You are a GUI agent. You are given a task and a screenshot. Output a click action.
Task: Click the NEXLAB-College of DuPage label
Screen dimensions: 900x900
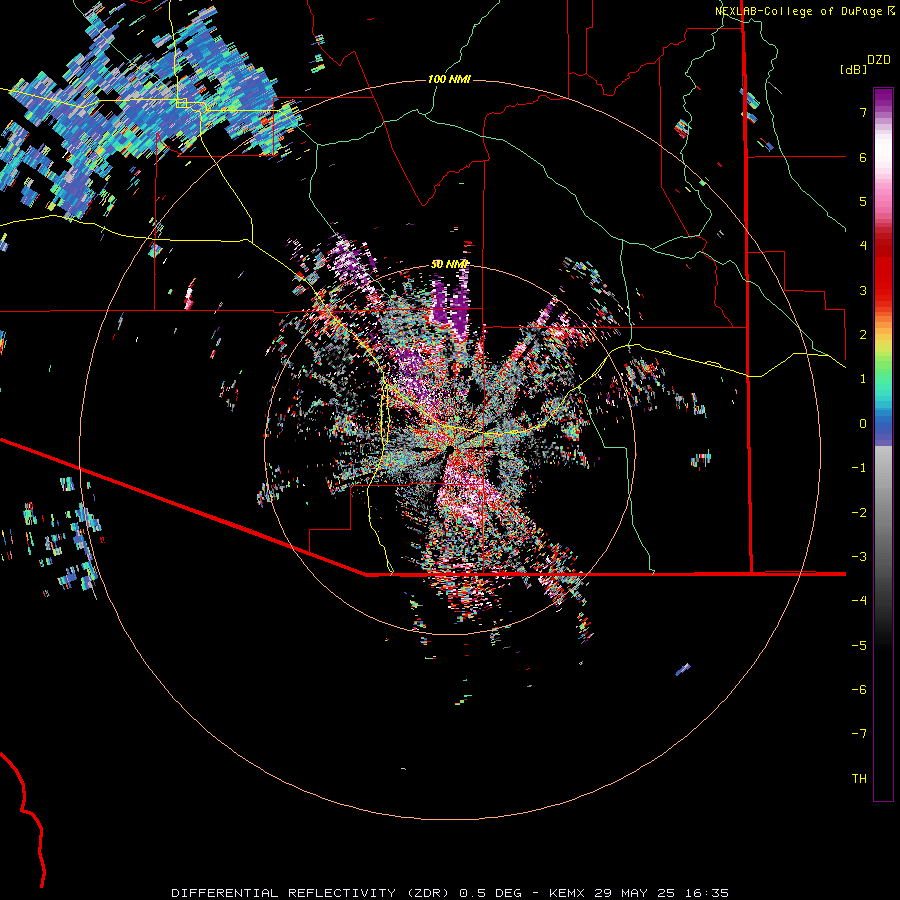pyautogui.click(x=798, y=11)
